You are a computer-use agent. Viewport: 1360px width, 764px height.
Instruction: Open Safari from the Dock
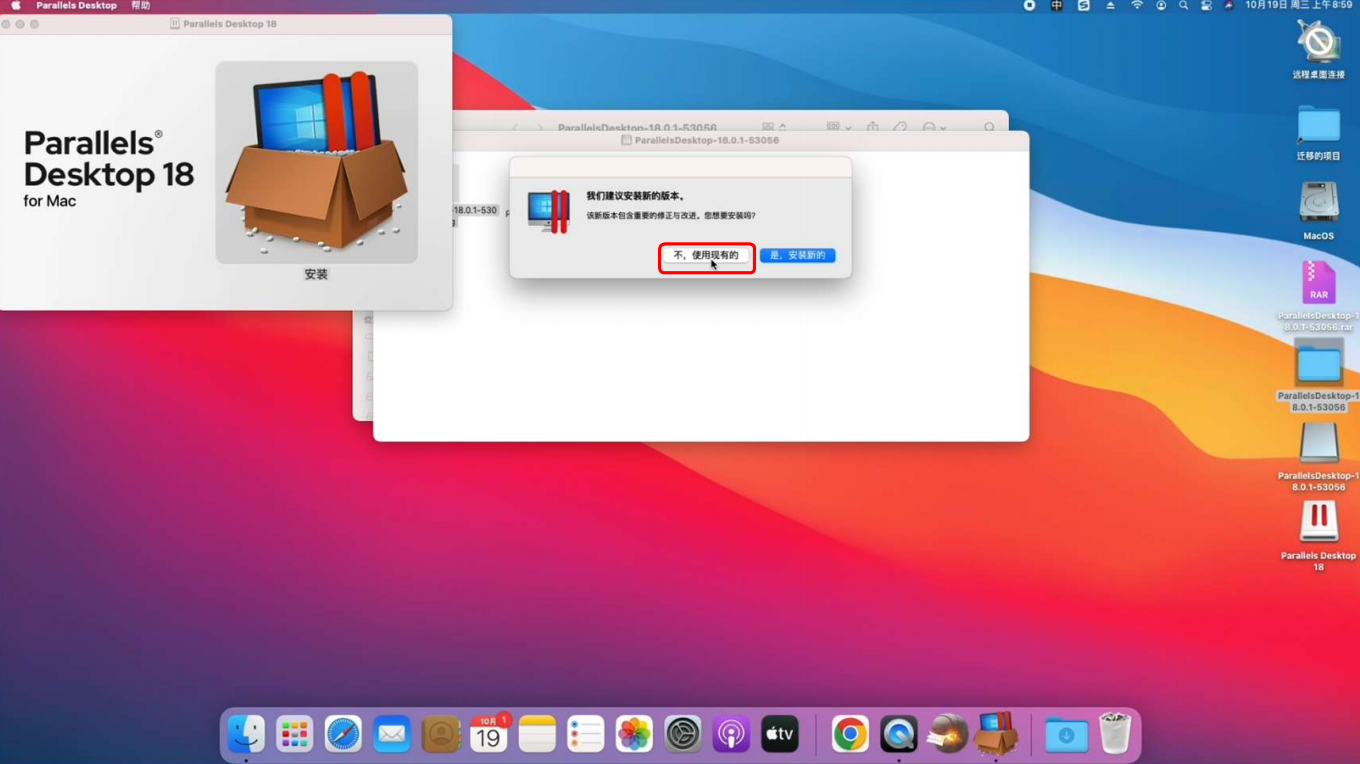coord(343,735)
